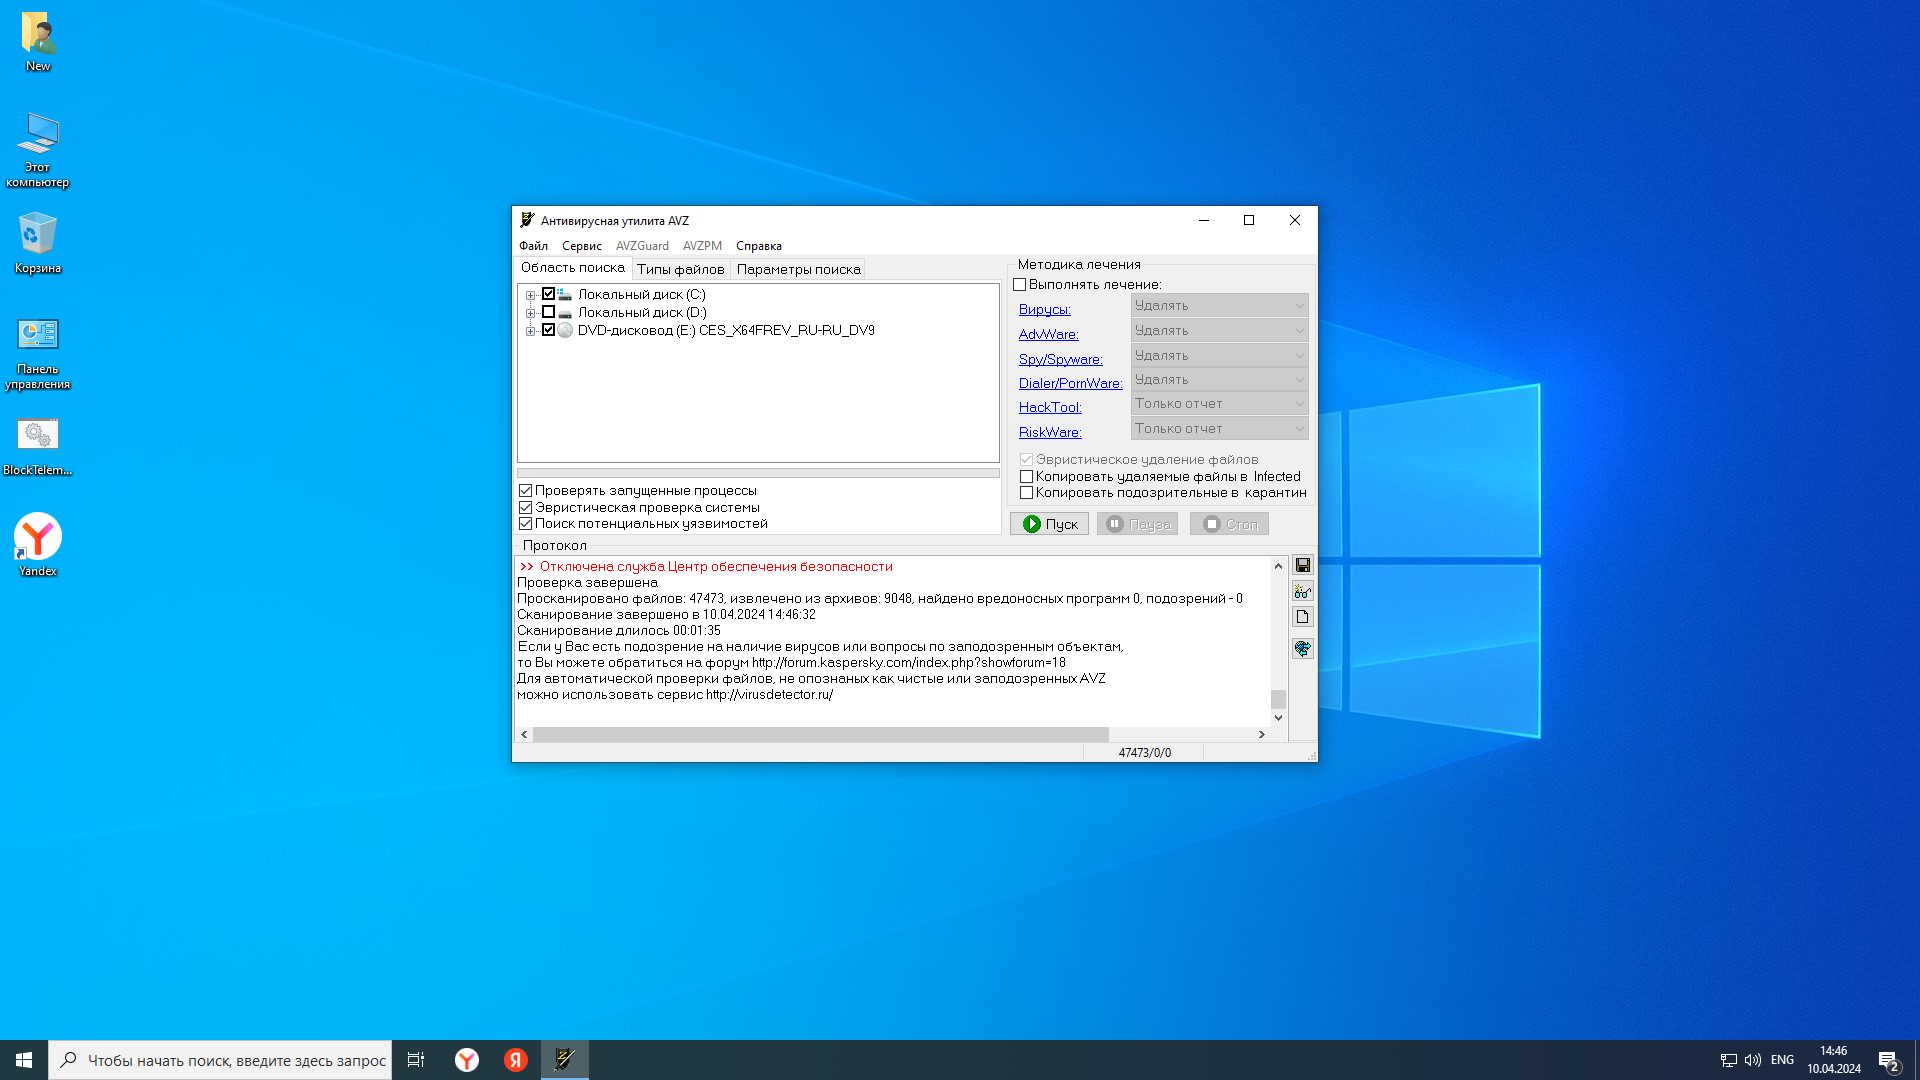Enable the Выполнять лечение checkbox
1920x1080 pixels.
tap(1020, 285)
